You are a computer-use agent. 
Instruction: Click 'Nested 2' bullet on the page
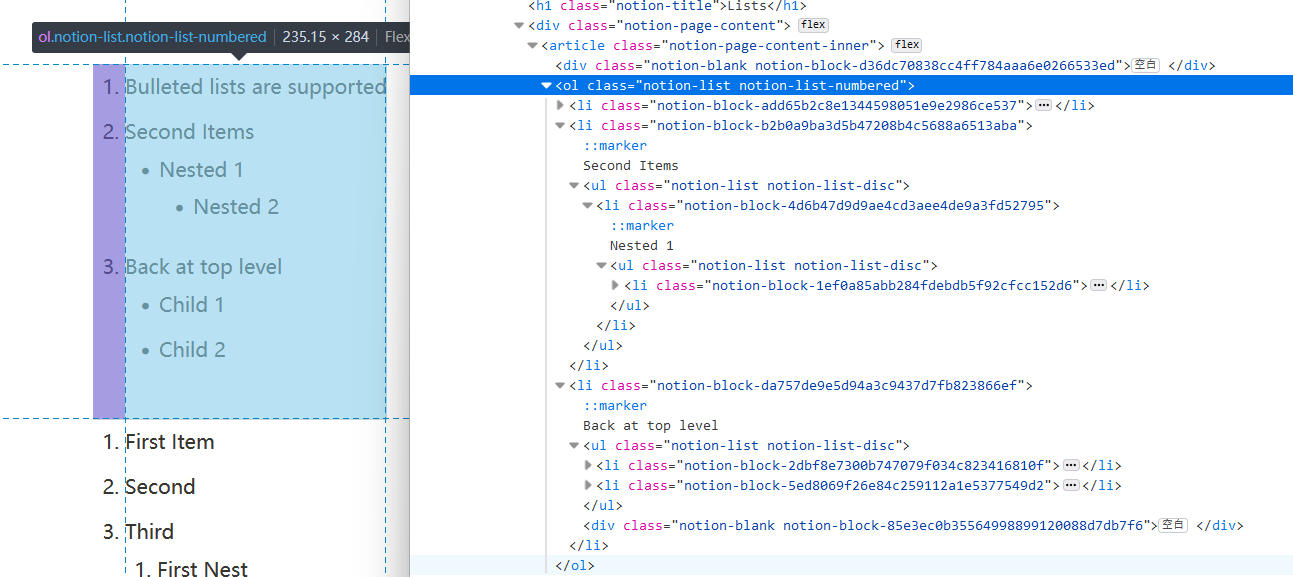(236, 207)
